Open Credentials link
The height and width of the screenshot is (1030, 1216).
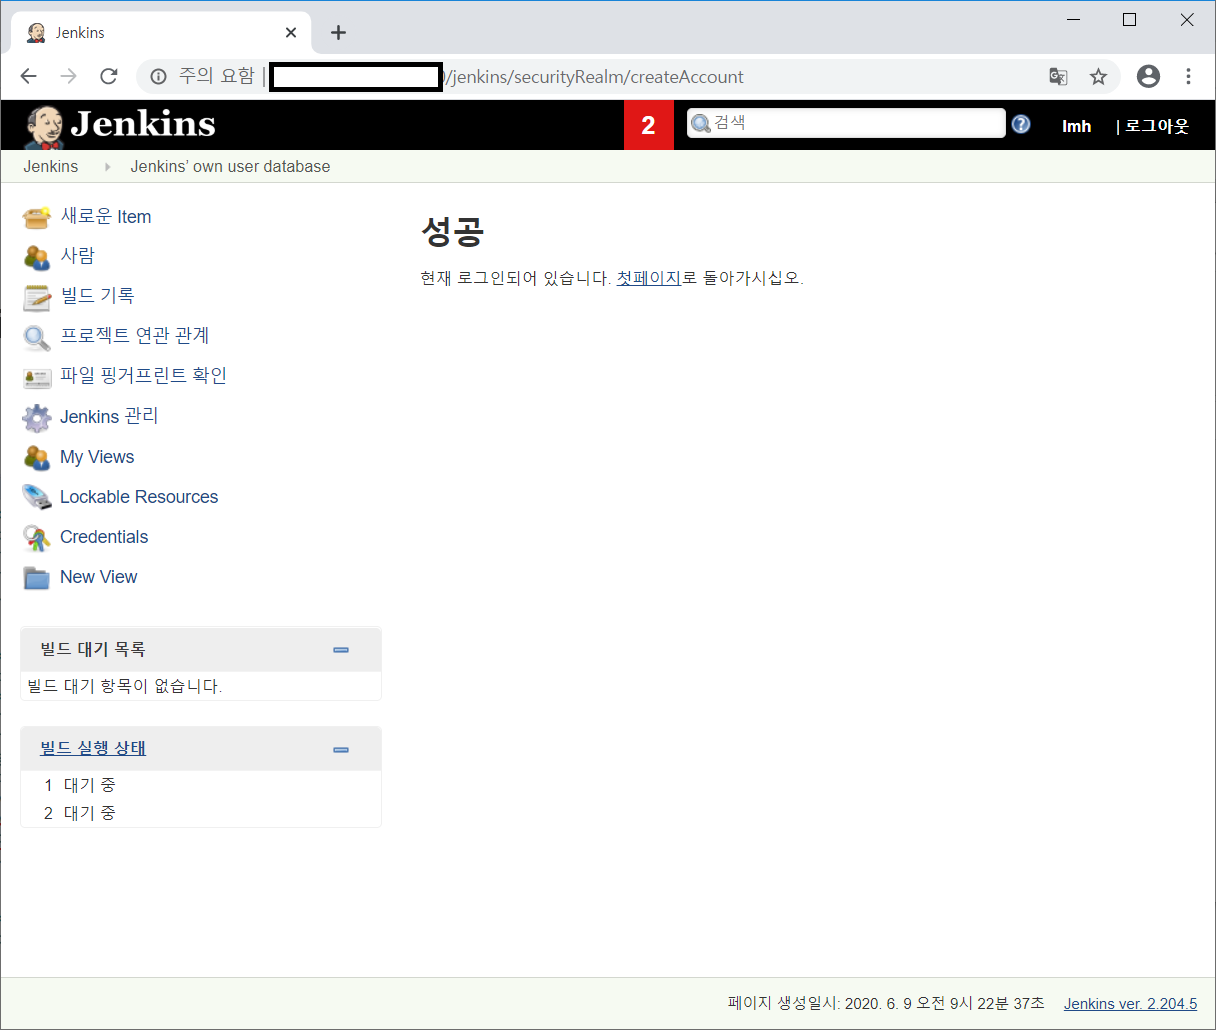(104, 537)
